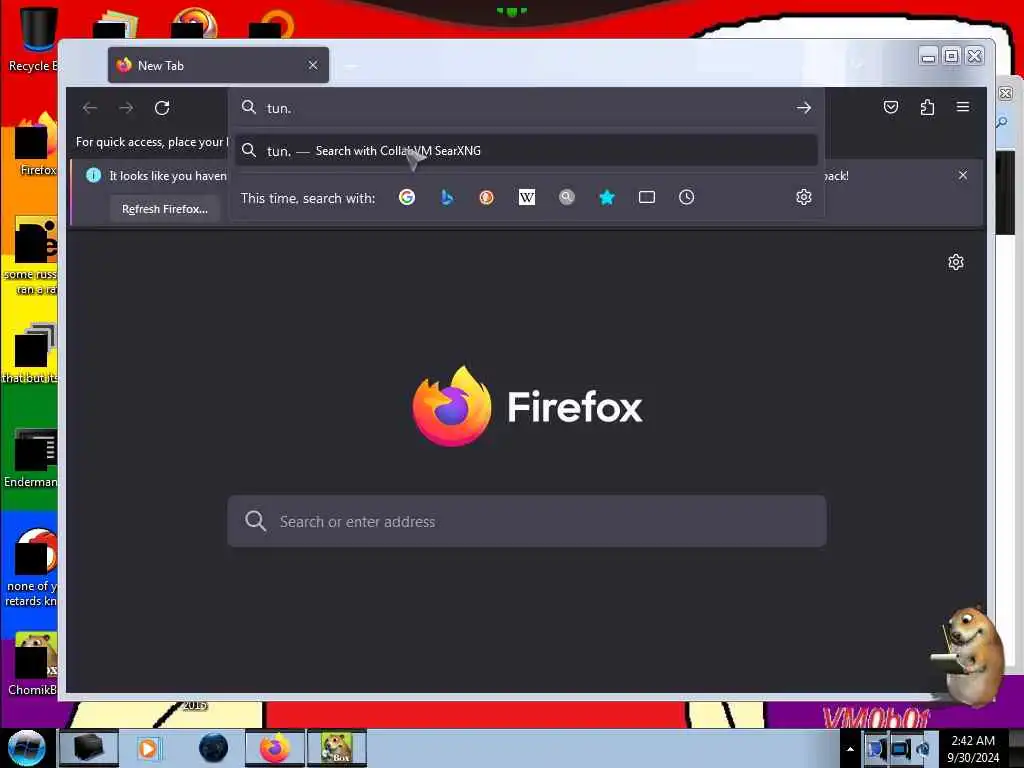Open the Extensions puzzle icon
This screenshot has height=768, width=1024.
pos(927,107)
